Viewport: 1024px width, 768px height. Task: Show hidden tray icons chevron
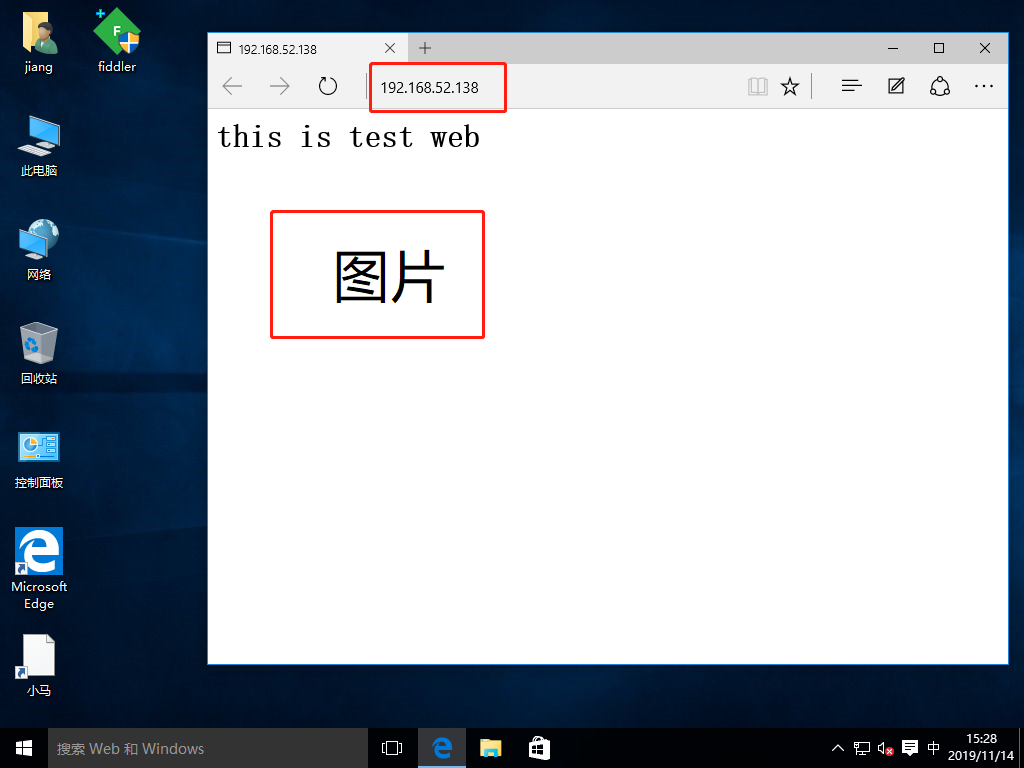[x=837, y=748]
